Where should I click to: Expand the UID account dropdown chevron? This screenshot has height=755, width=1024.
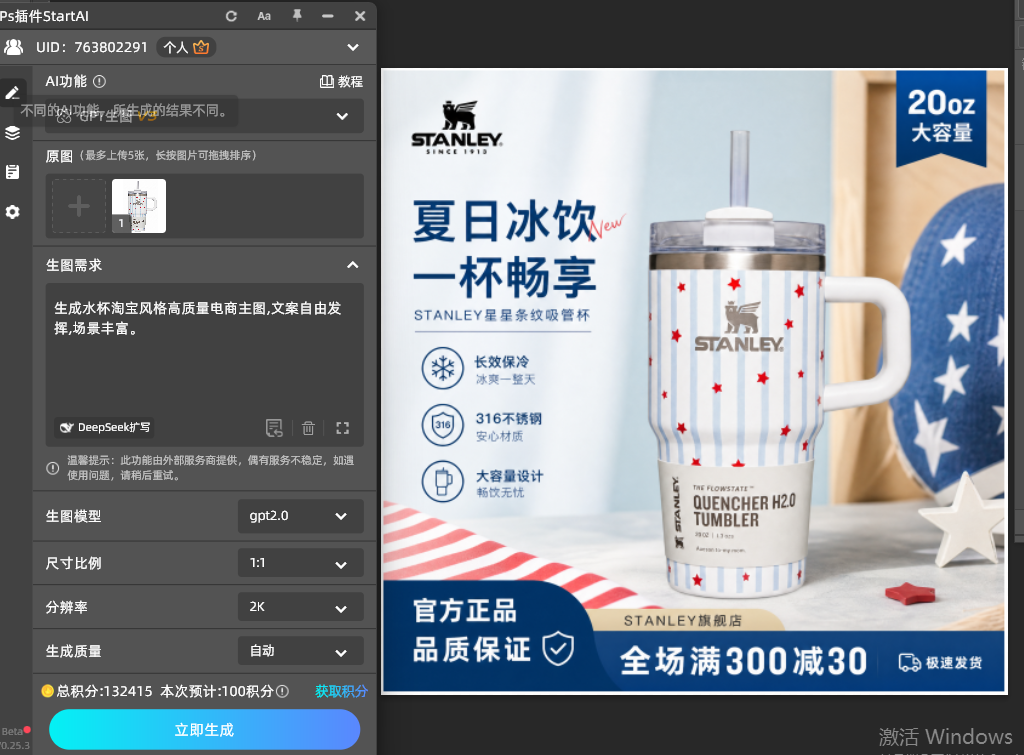coord(353,47)
